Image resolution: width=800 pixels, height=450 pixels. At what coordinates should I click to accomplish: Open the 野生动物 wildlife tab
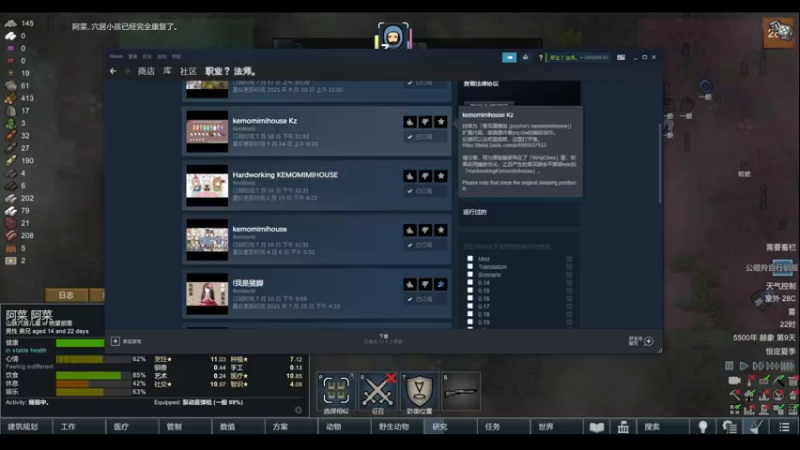coord(397,427)
